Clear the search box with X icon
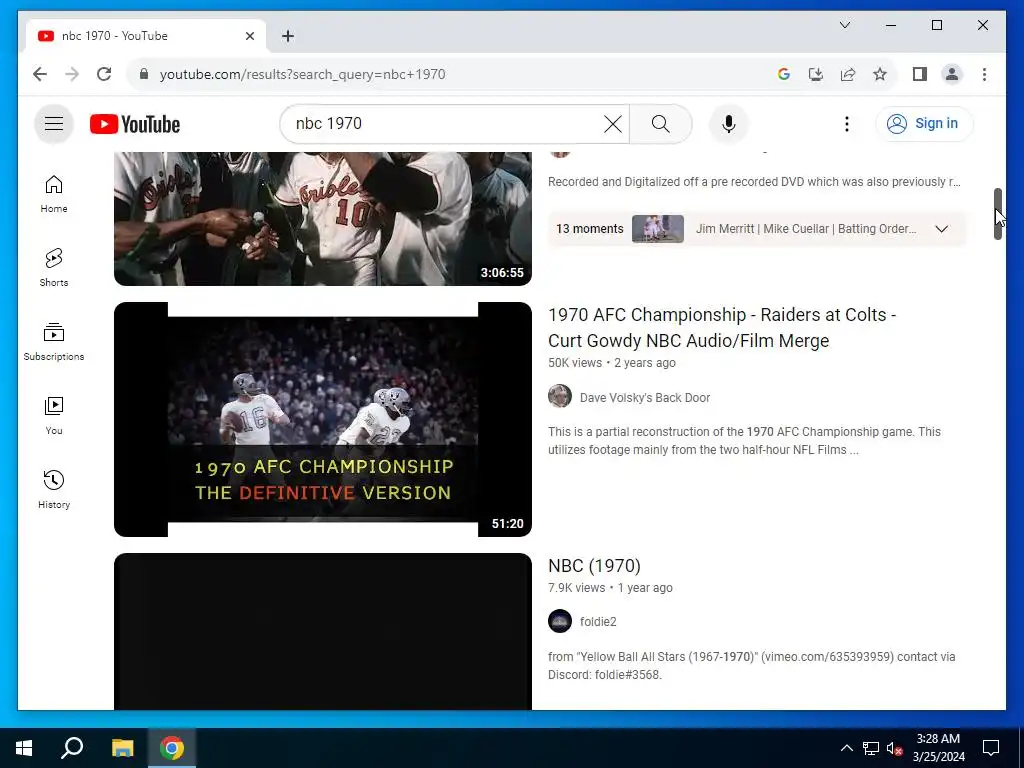The height and width of the screenshot is (768, 1024). [613, 123]
